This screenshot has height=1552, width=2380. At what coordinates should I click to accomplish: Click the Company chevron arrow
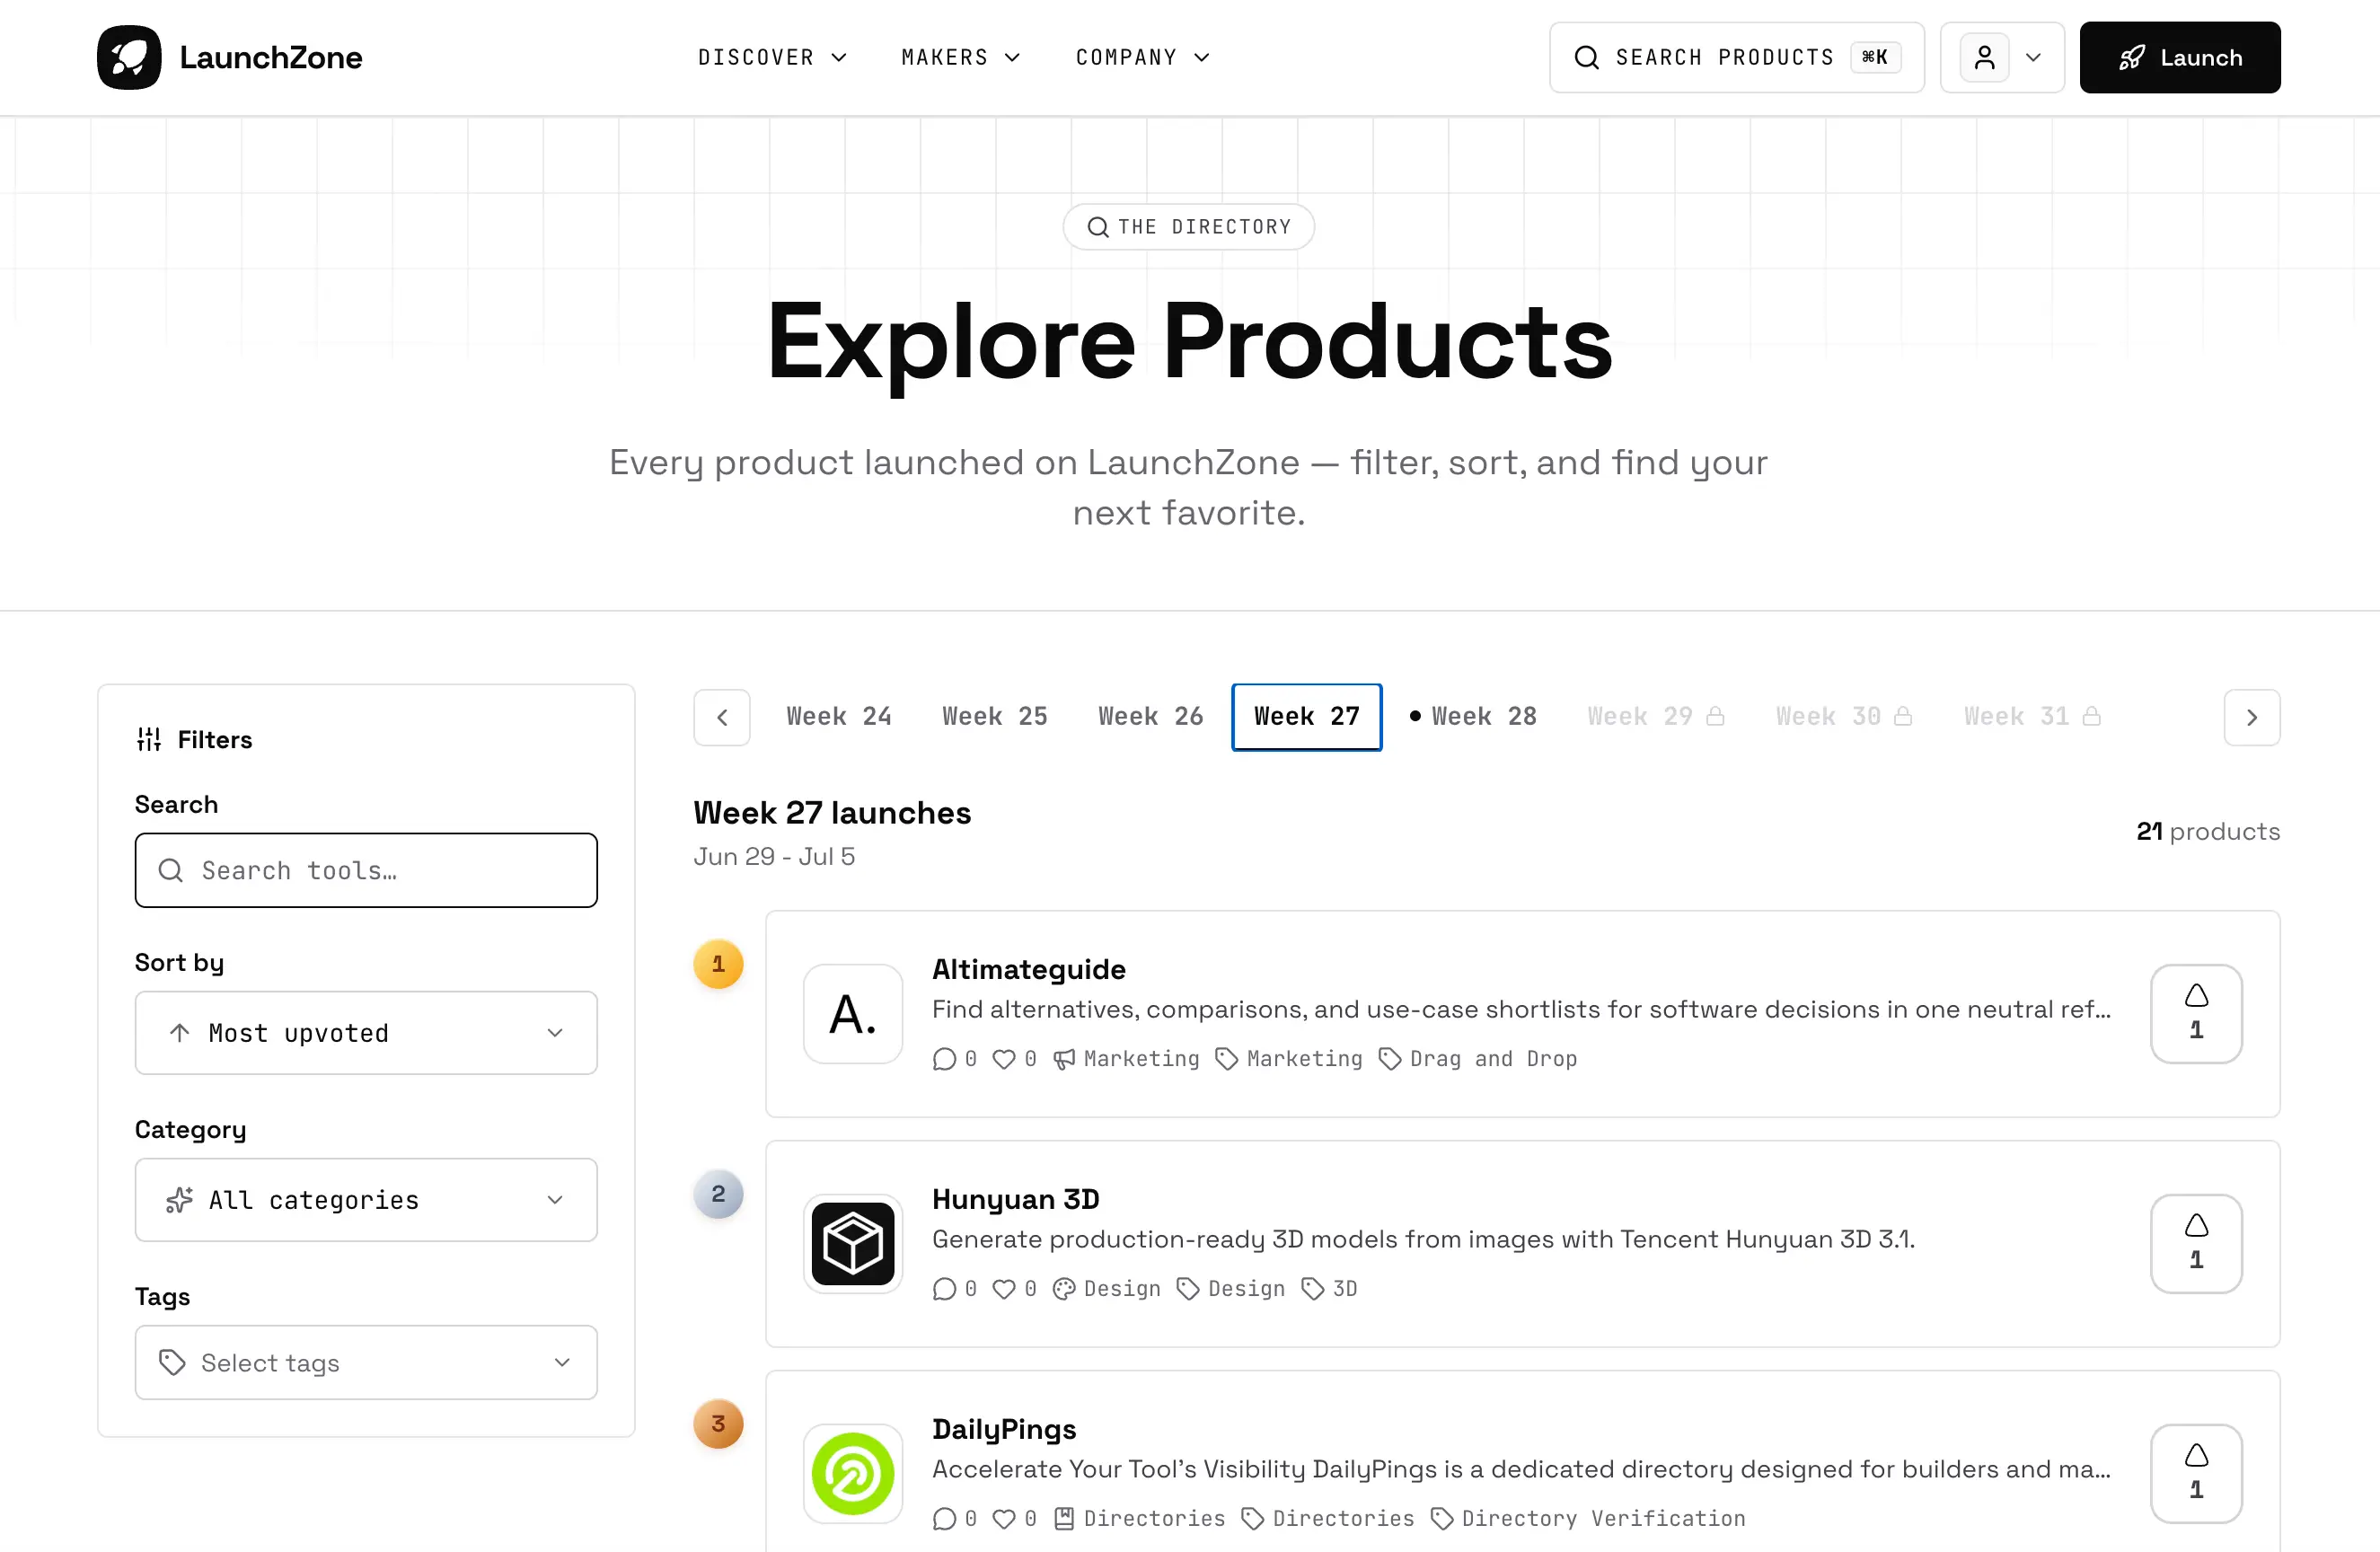[1202, 57]
